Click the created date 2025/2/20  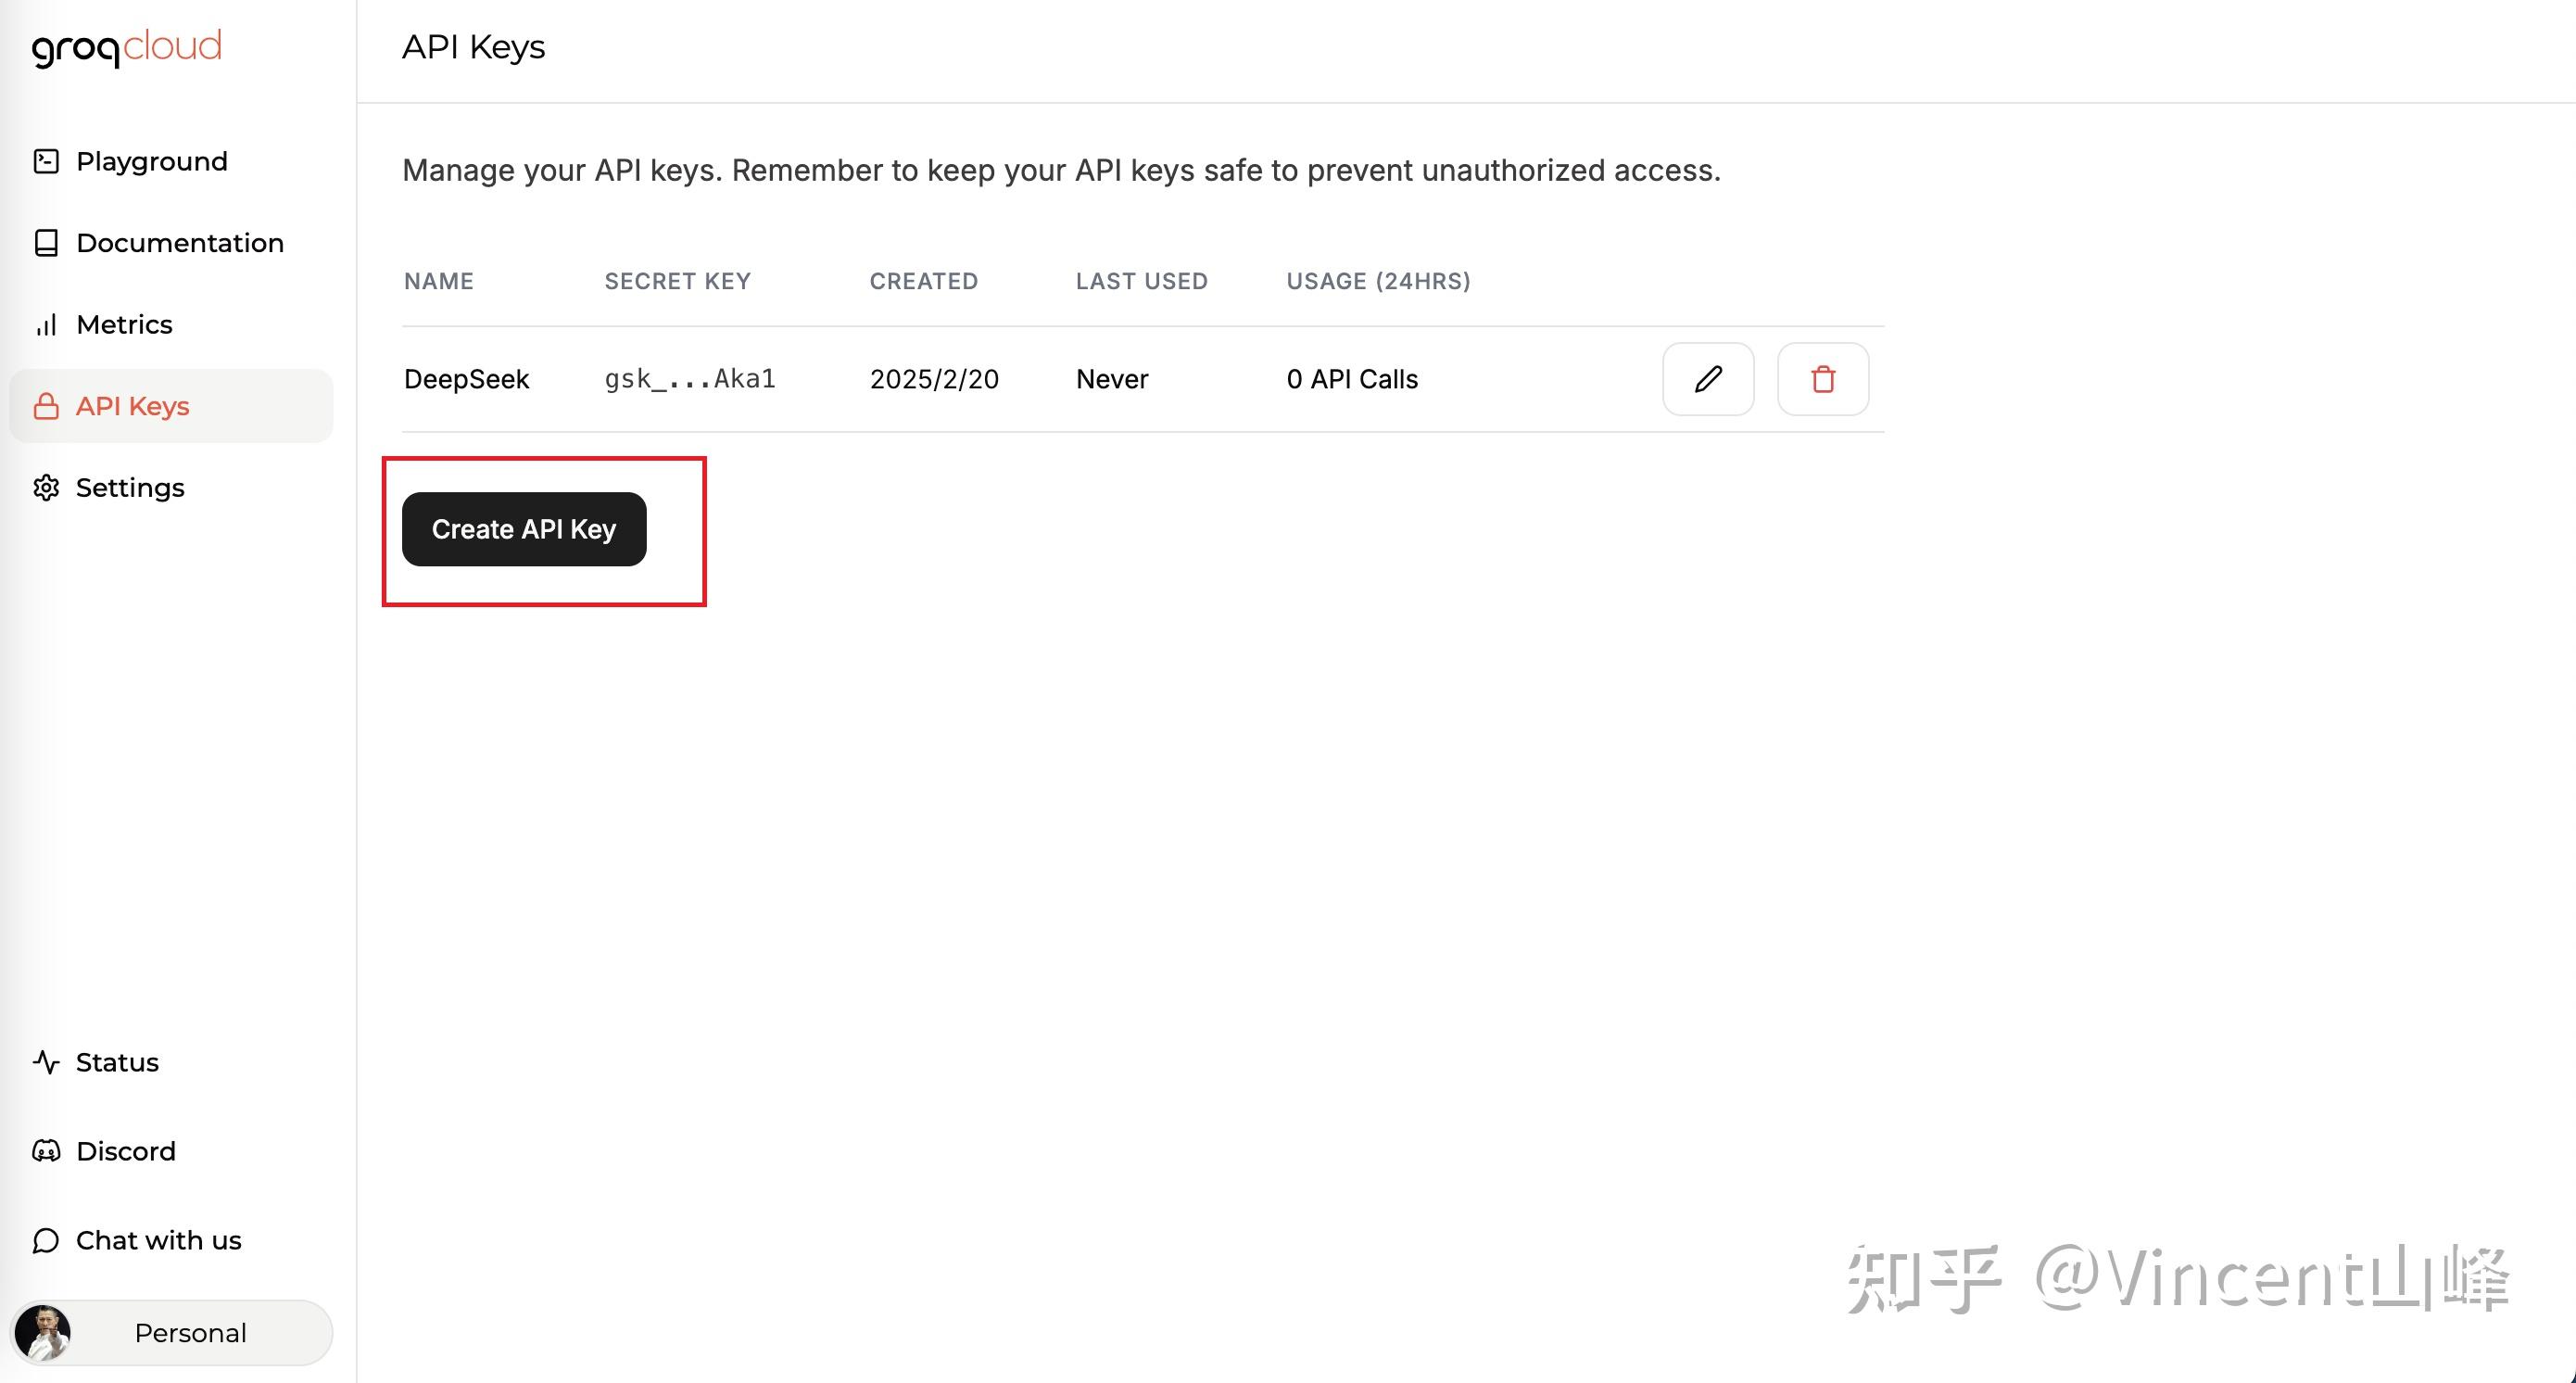click(x=934, y=379)
